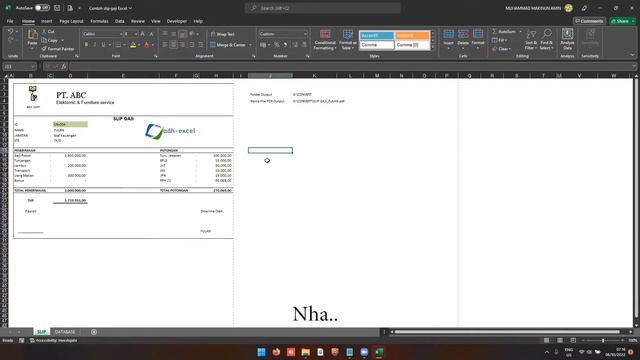Open Windows Start menu
This screenshot has height=360, width=640.
click(261, 352)
